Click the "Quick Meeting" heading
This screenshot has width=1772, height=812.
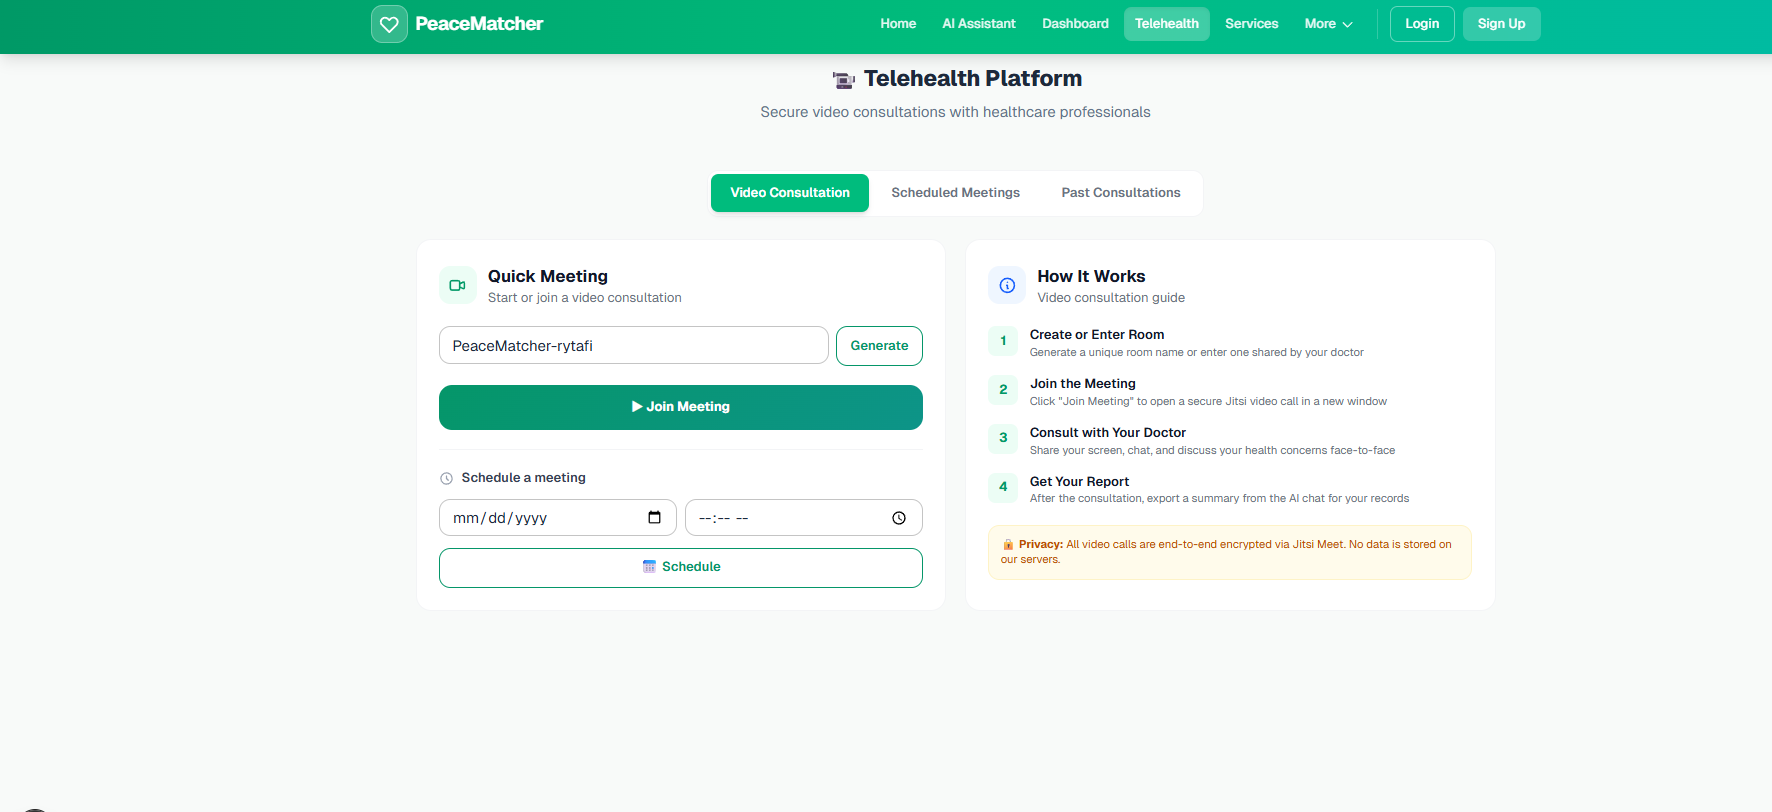[x=548, y=276]
